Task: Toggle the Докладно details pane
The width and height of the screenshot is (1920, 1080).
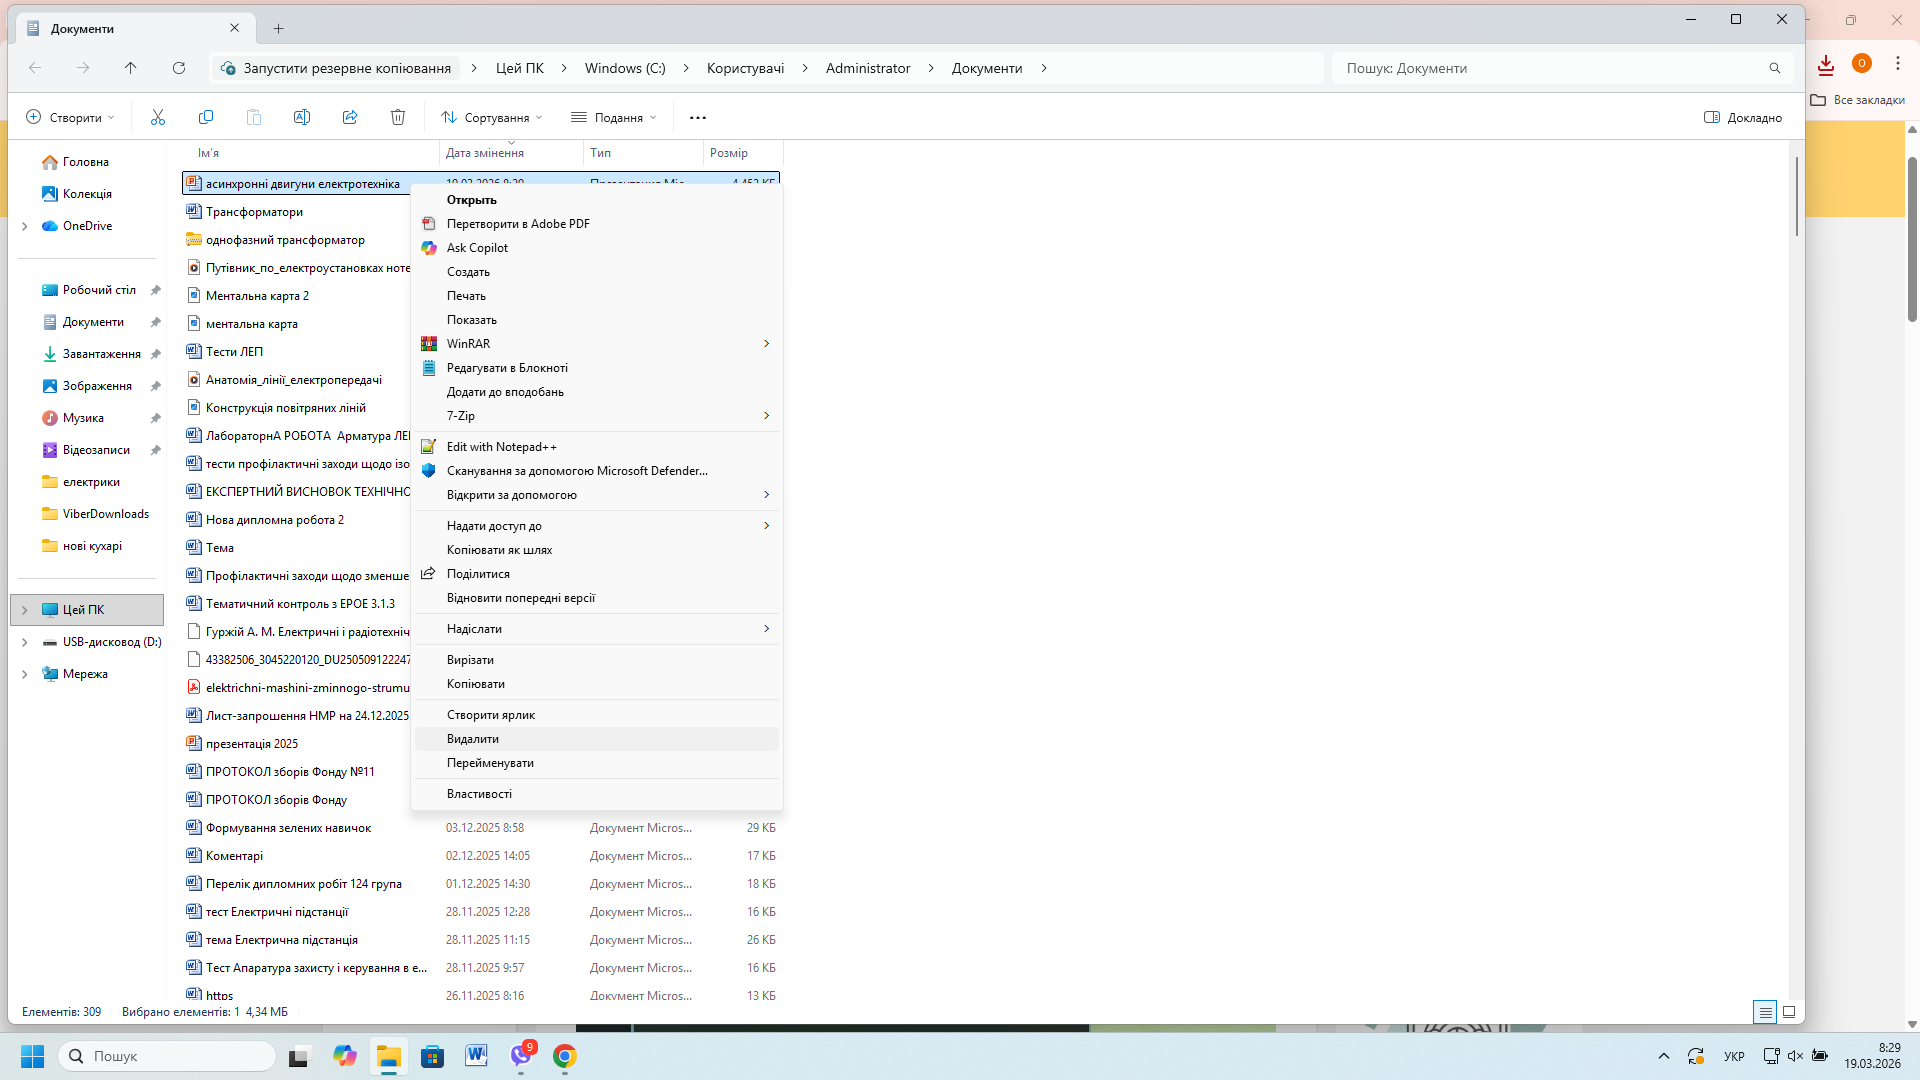Action: tap(1743, 117)
